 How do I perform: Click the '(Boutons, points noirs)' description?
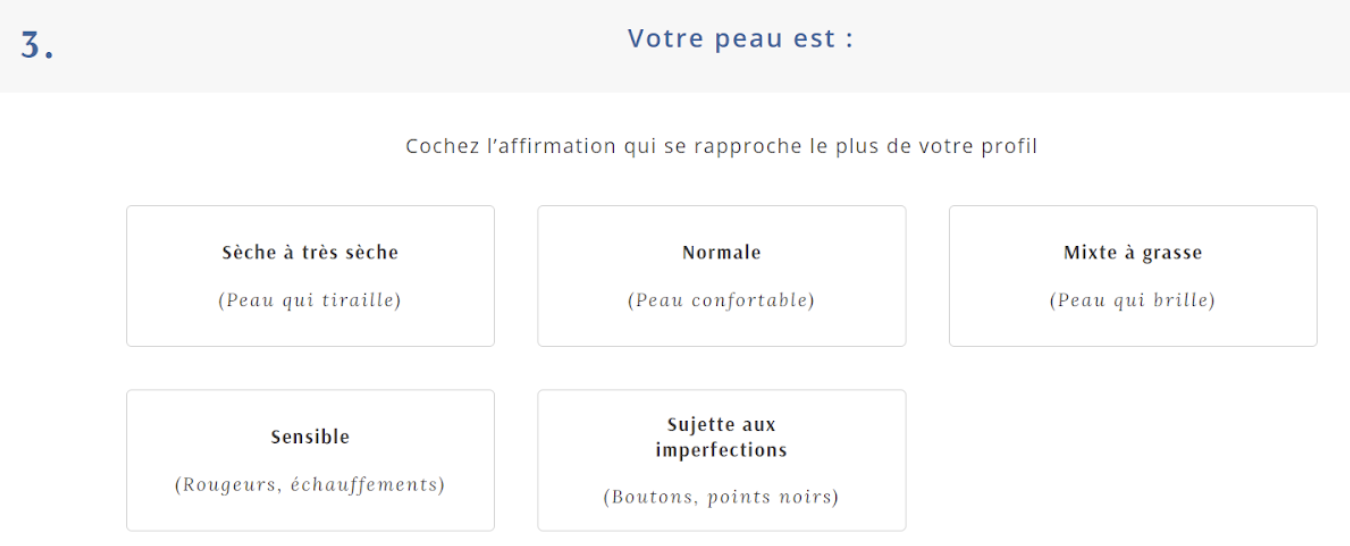[x=721, y=497]
